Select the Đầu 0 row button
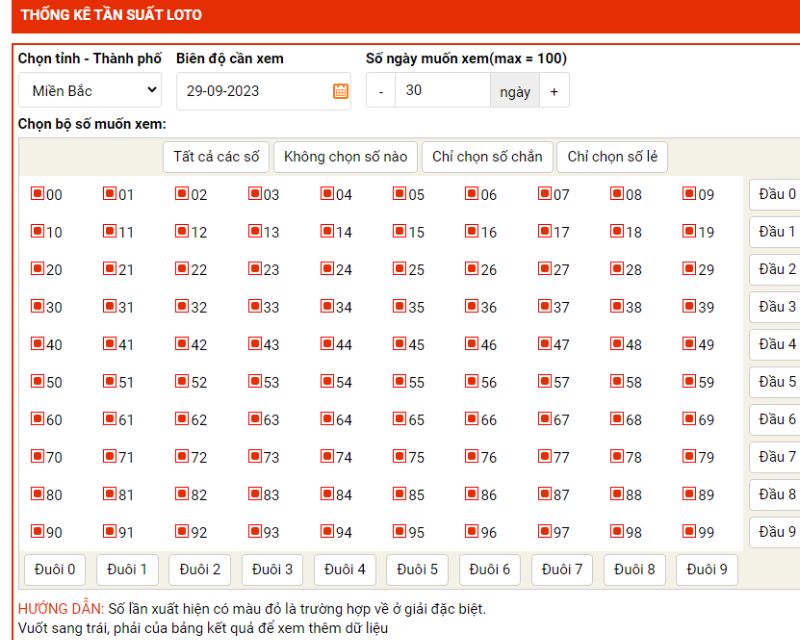 pyautogui.click(x=777, y=194)
